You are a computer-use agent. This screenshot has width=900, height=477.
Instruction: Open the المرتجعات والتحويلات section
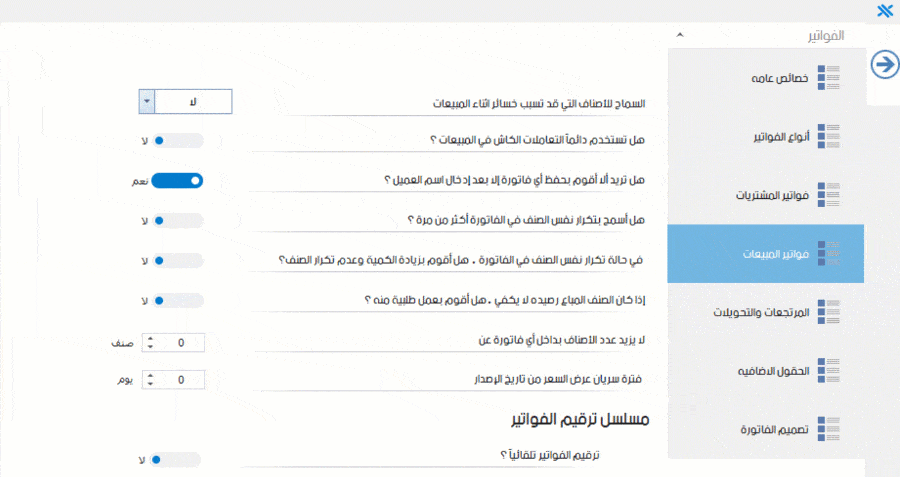(x=766, y=312)
